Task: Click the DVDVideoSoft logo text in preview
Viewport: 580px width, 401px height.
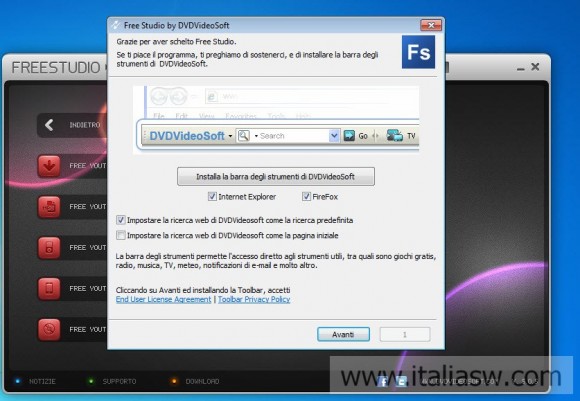Action: click(187, 136)
